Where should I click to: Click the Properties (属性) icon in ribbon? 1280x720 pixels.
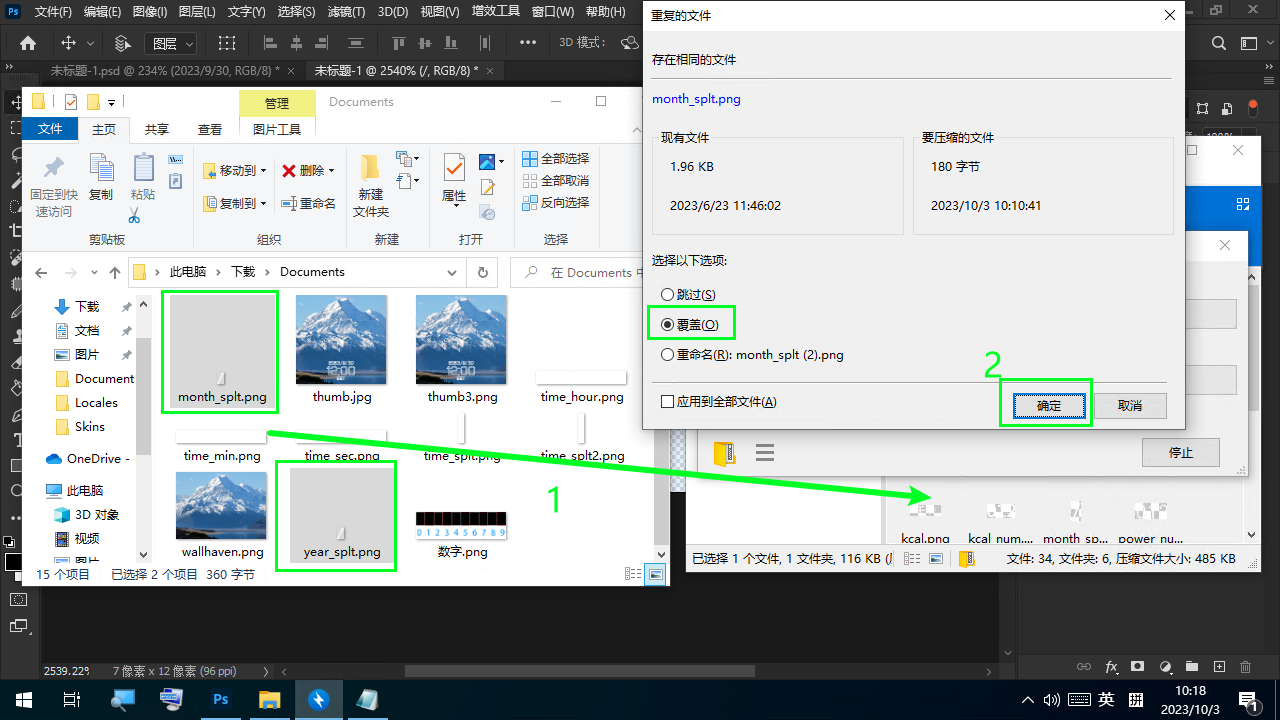[454, 178]
